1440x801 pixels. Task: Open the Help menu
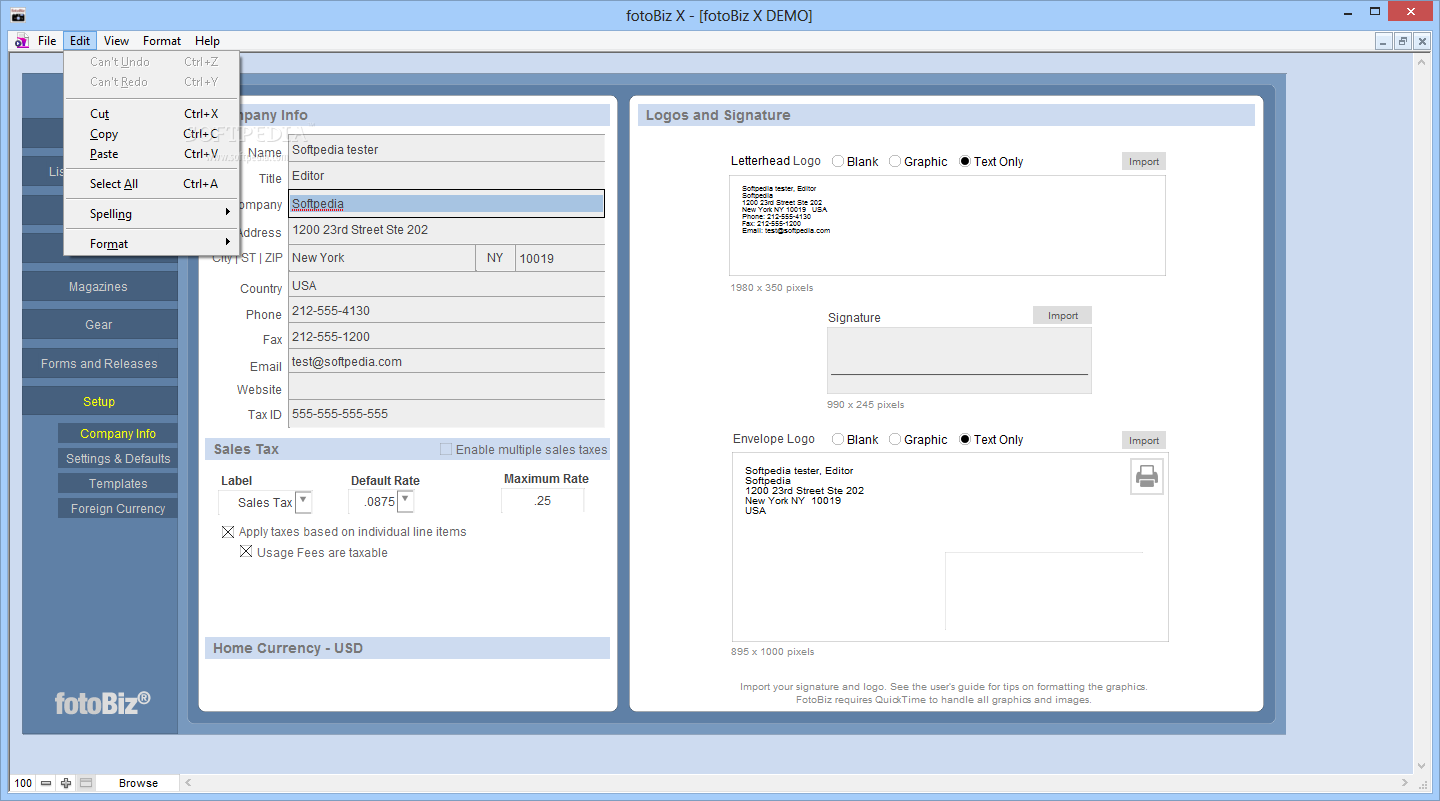(207, 41)
